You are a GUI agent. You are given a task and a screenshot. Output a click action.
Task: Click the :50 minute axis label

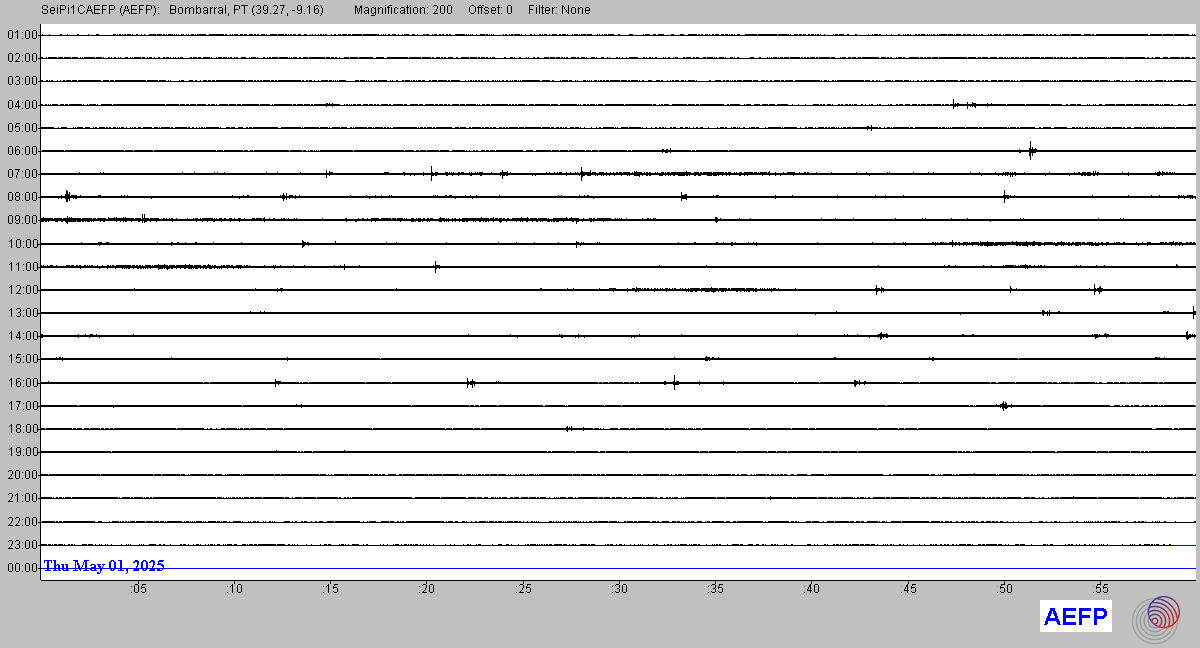pos(1005,590)
